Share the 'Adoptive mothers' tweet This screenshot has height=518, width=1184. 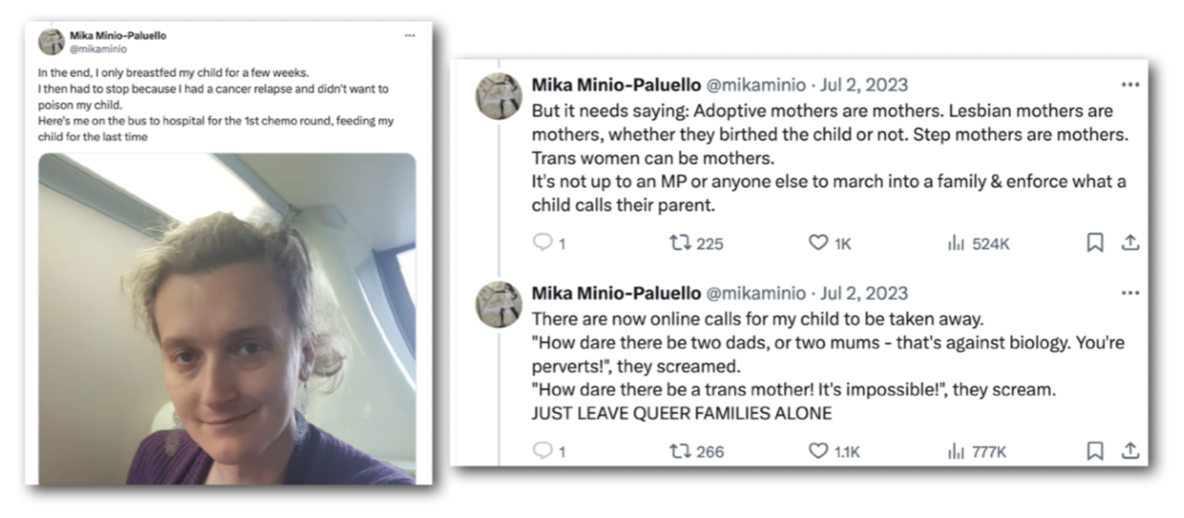pos(1130,242)
